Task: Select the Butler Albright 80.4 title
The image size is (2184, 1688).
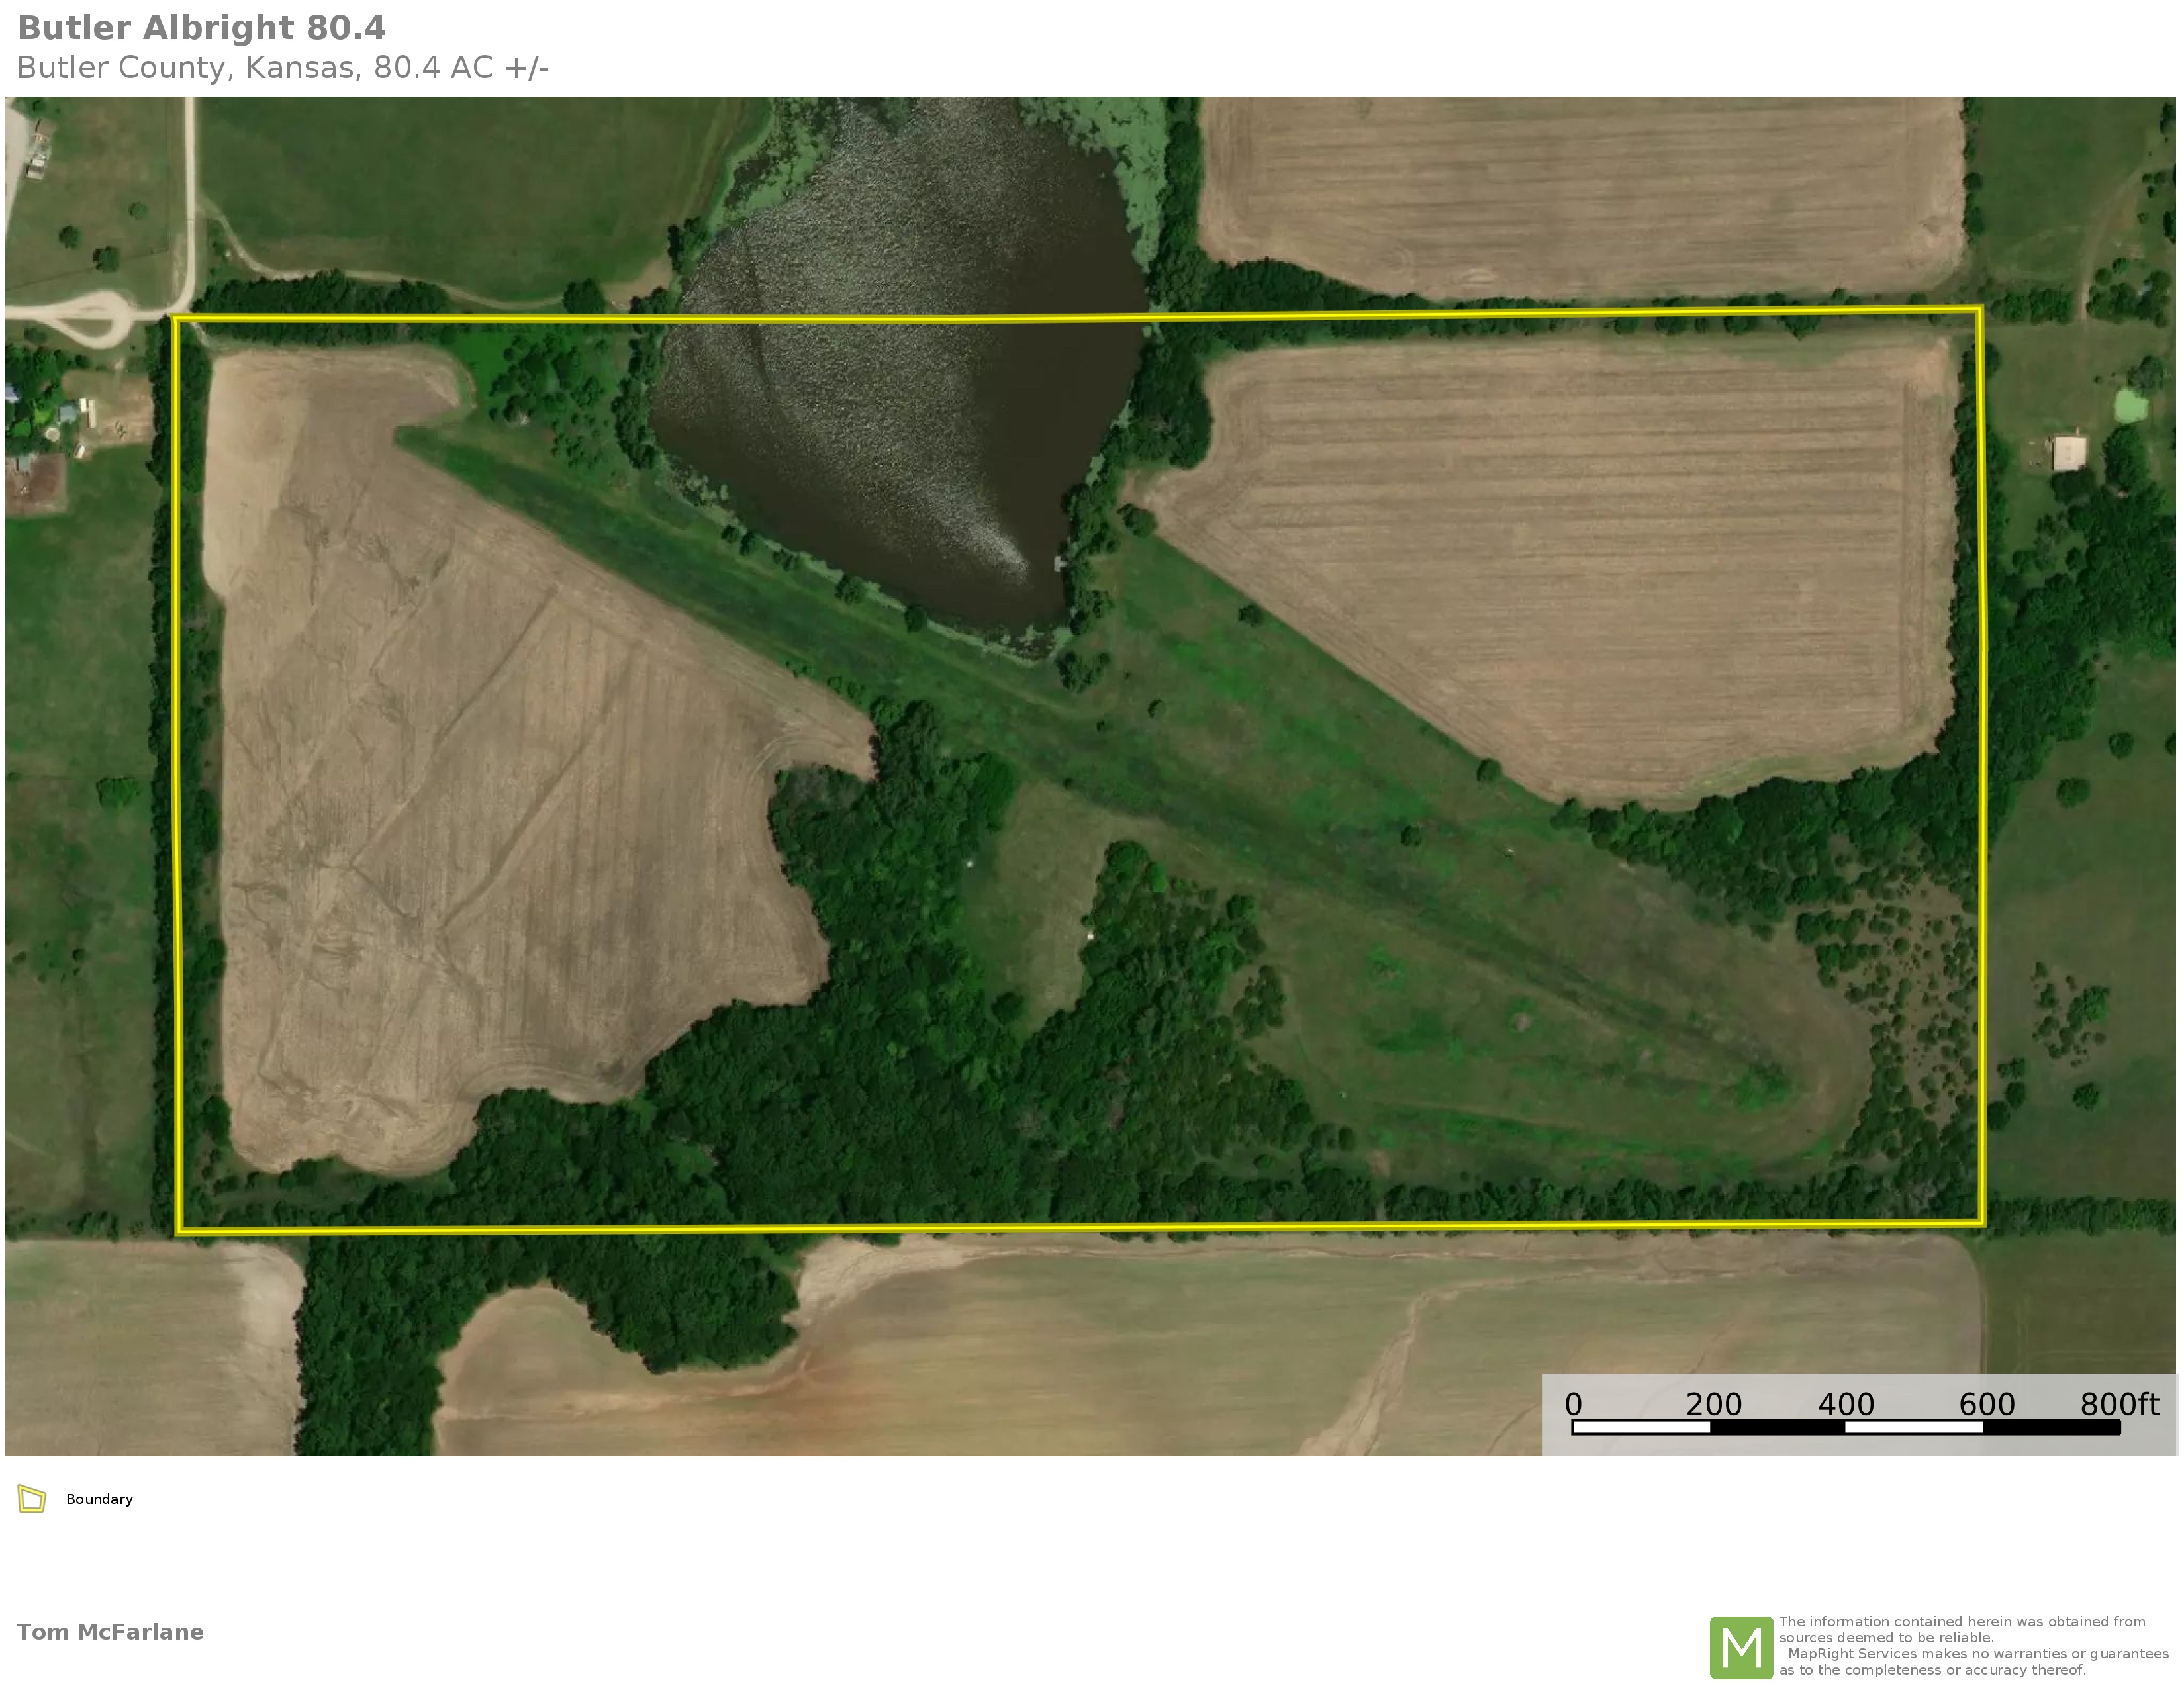Action: point(201,28)
